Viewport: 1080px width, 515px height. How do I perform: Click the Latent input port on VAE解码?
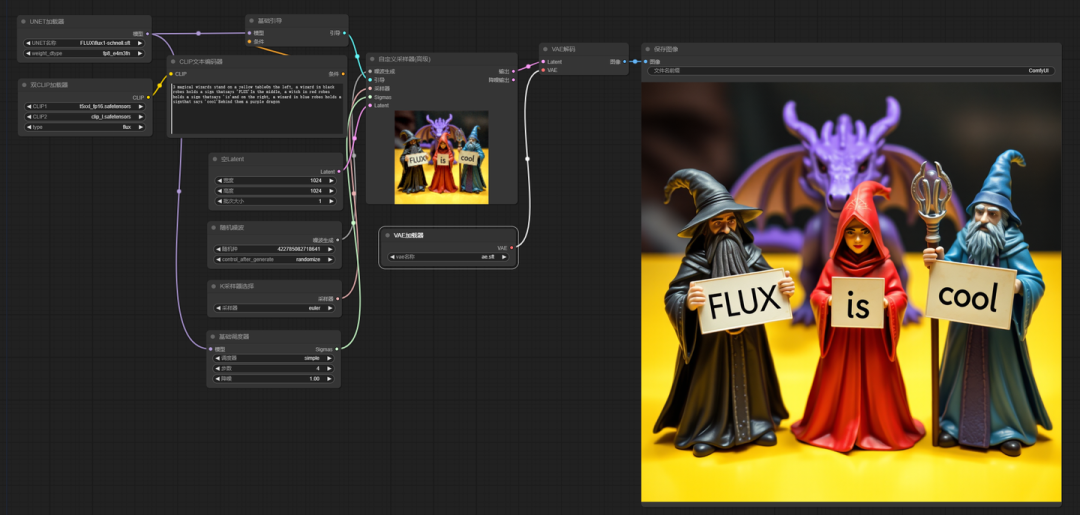coord(543,62)
